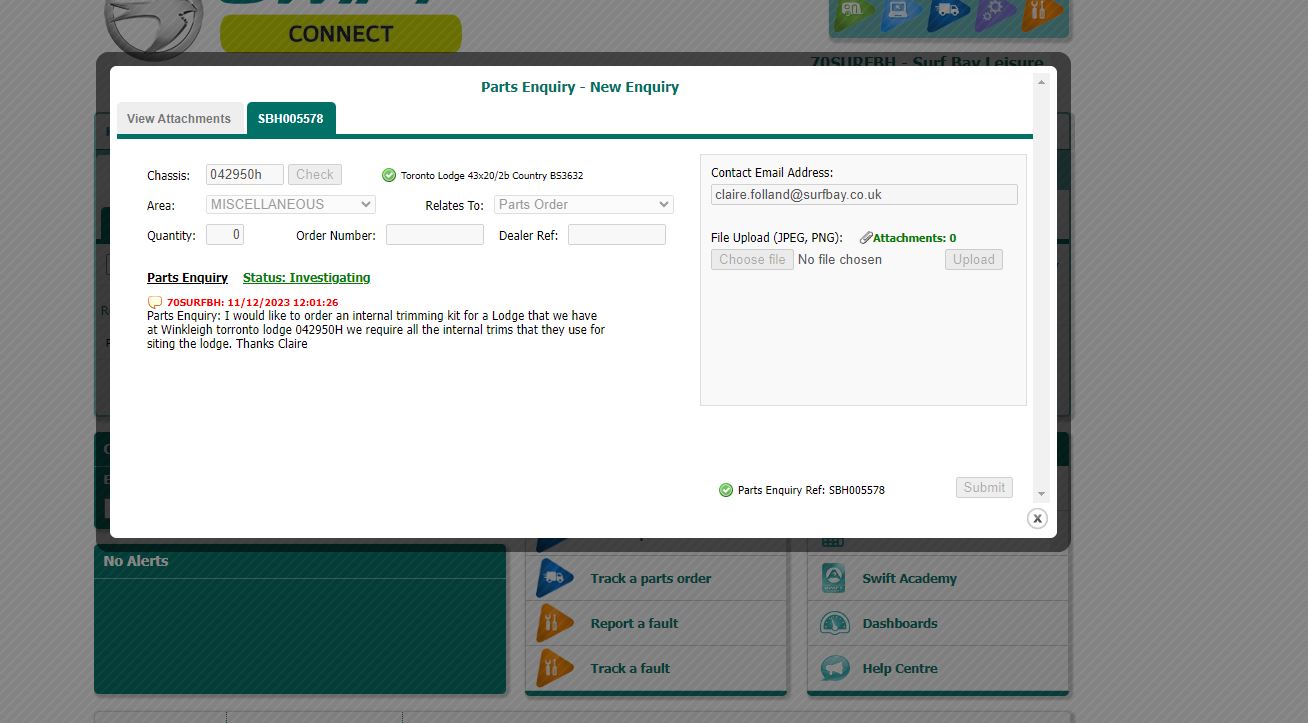Click the truck icon beside Track a parts order
This screenshot has width=1308, height=723.
[x=555, y=578]
